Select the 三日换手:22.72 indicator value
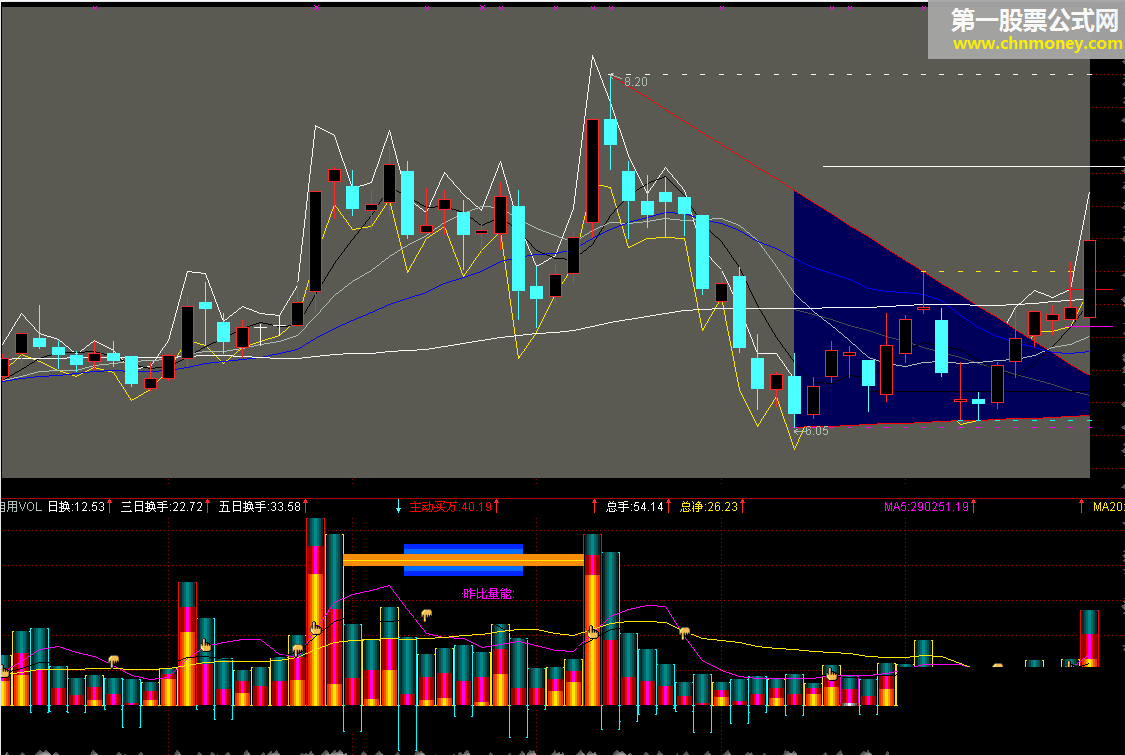This screenshot has height=755, width=1125. pos(162,507)
